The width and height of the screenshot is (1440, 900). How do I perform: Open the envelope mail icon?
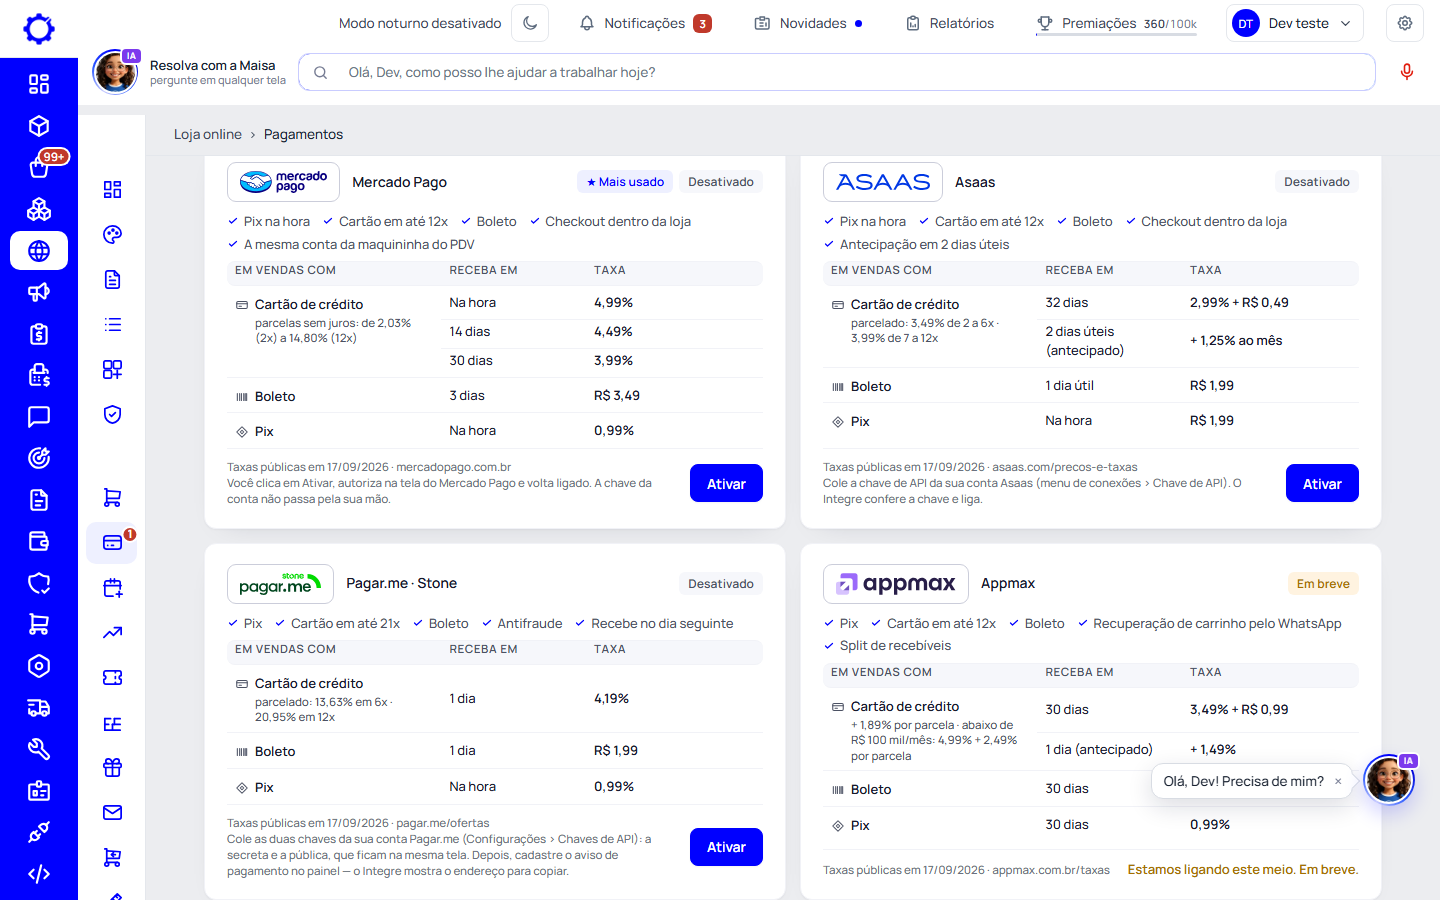pyautogui.click(x=113, y=813)
